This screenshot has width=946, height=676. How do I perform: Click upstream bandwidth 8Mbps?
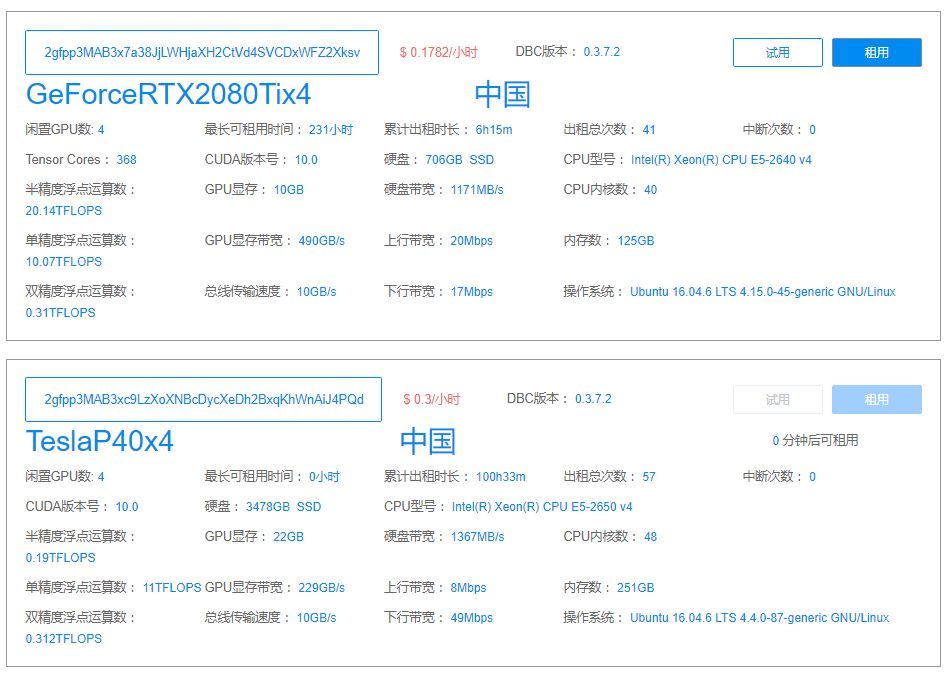pos(468,588)
